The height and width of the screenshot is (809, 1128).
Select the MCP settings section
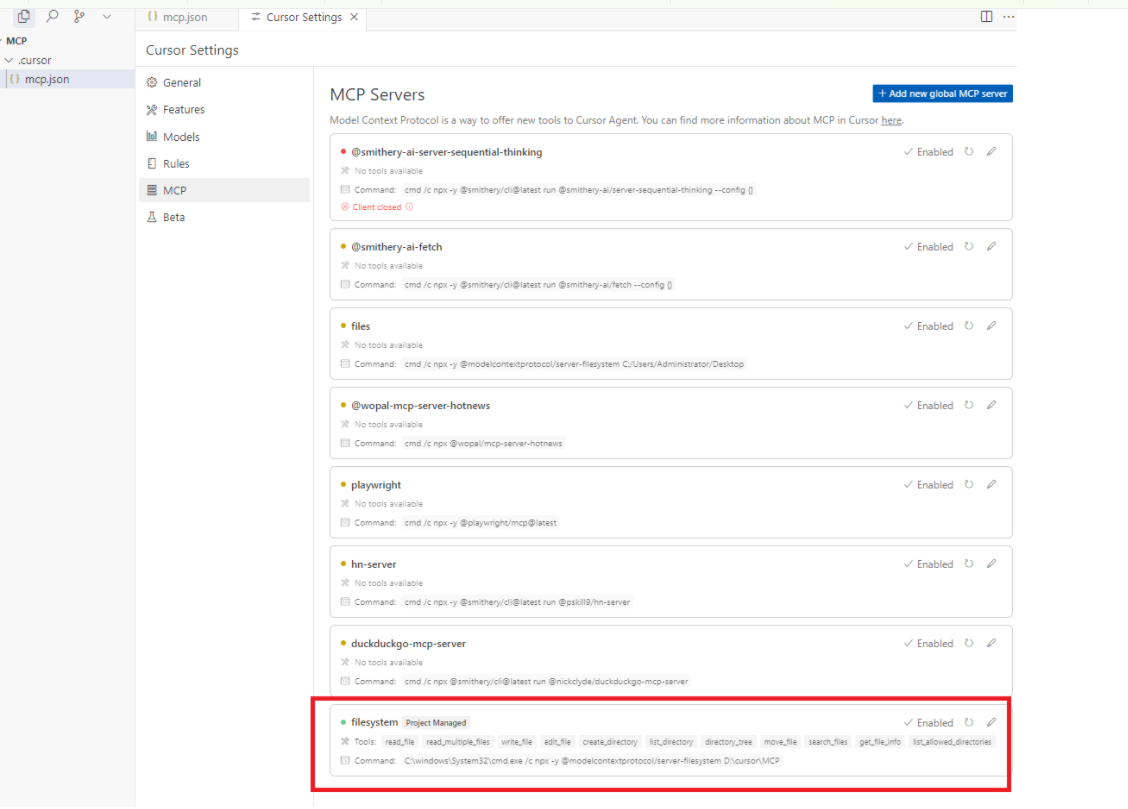click(x=224, y=190)
